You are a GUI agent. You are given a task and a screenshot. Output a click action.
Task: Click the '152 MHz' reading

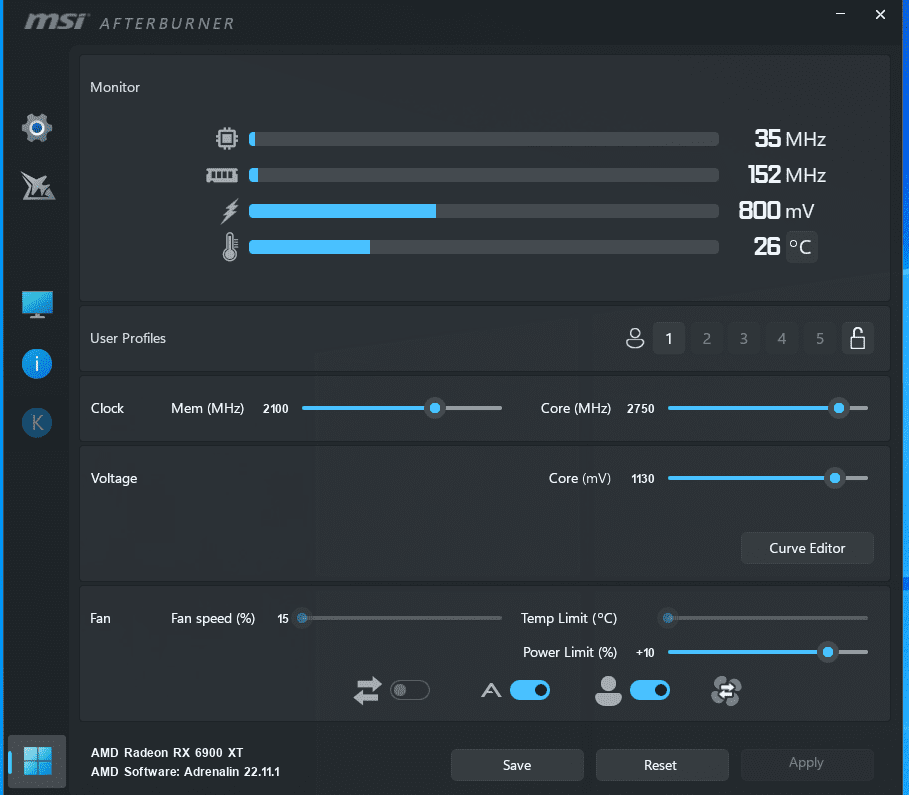pos(787,175)
